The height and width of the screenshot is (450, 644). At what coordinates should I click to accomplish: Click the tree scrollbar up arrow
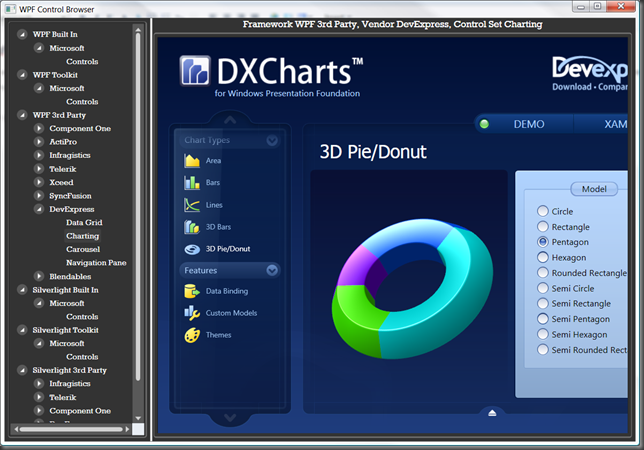[138, 30]
